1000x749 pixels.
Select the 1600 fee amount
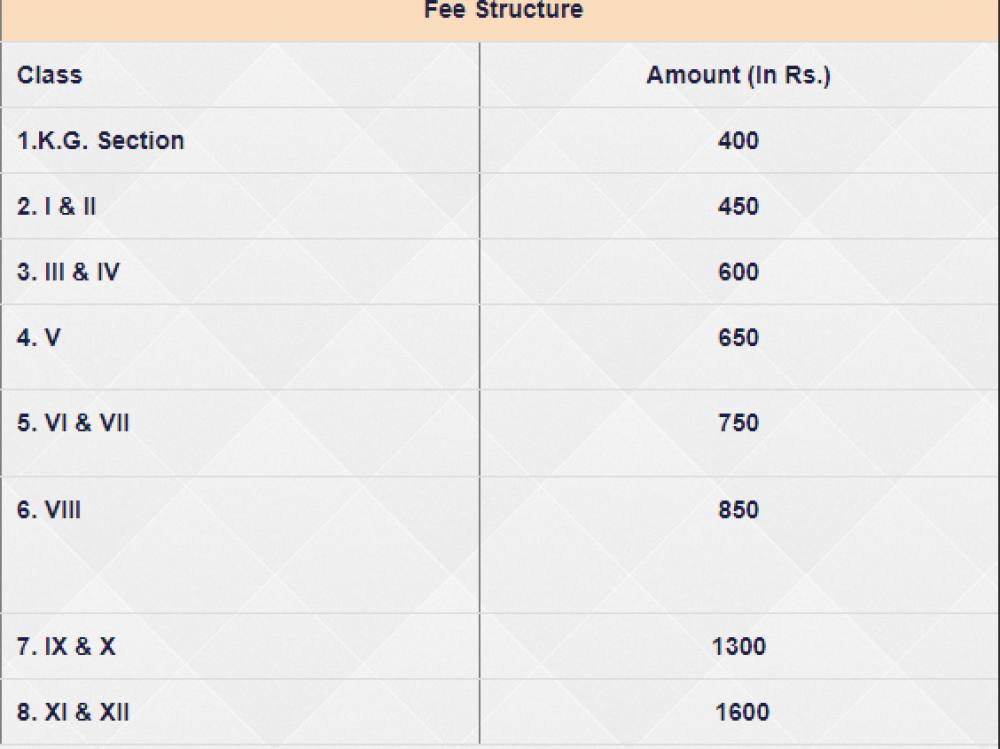[741, 713]
